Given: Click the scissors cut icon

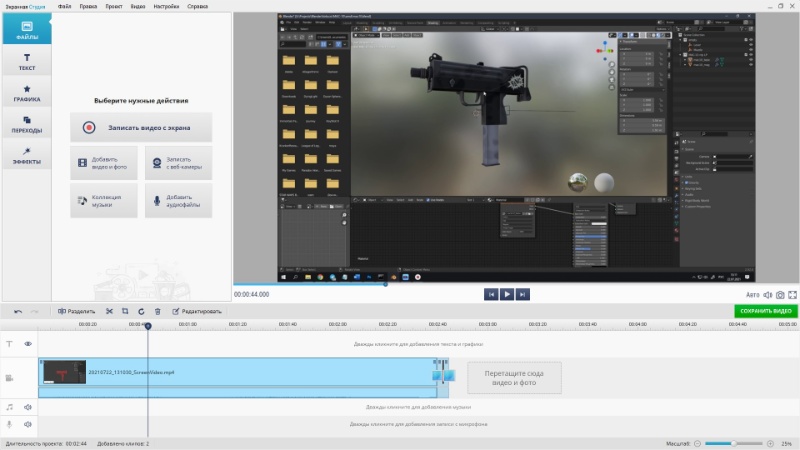Looking at the screenshot, I should (109, 311).
